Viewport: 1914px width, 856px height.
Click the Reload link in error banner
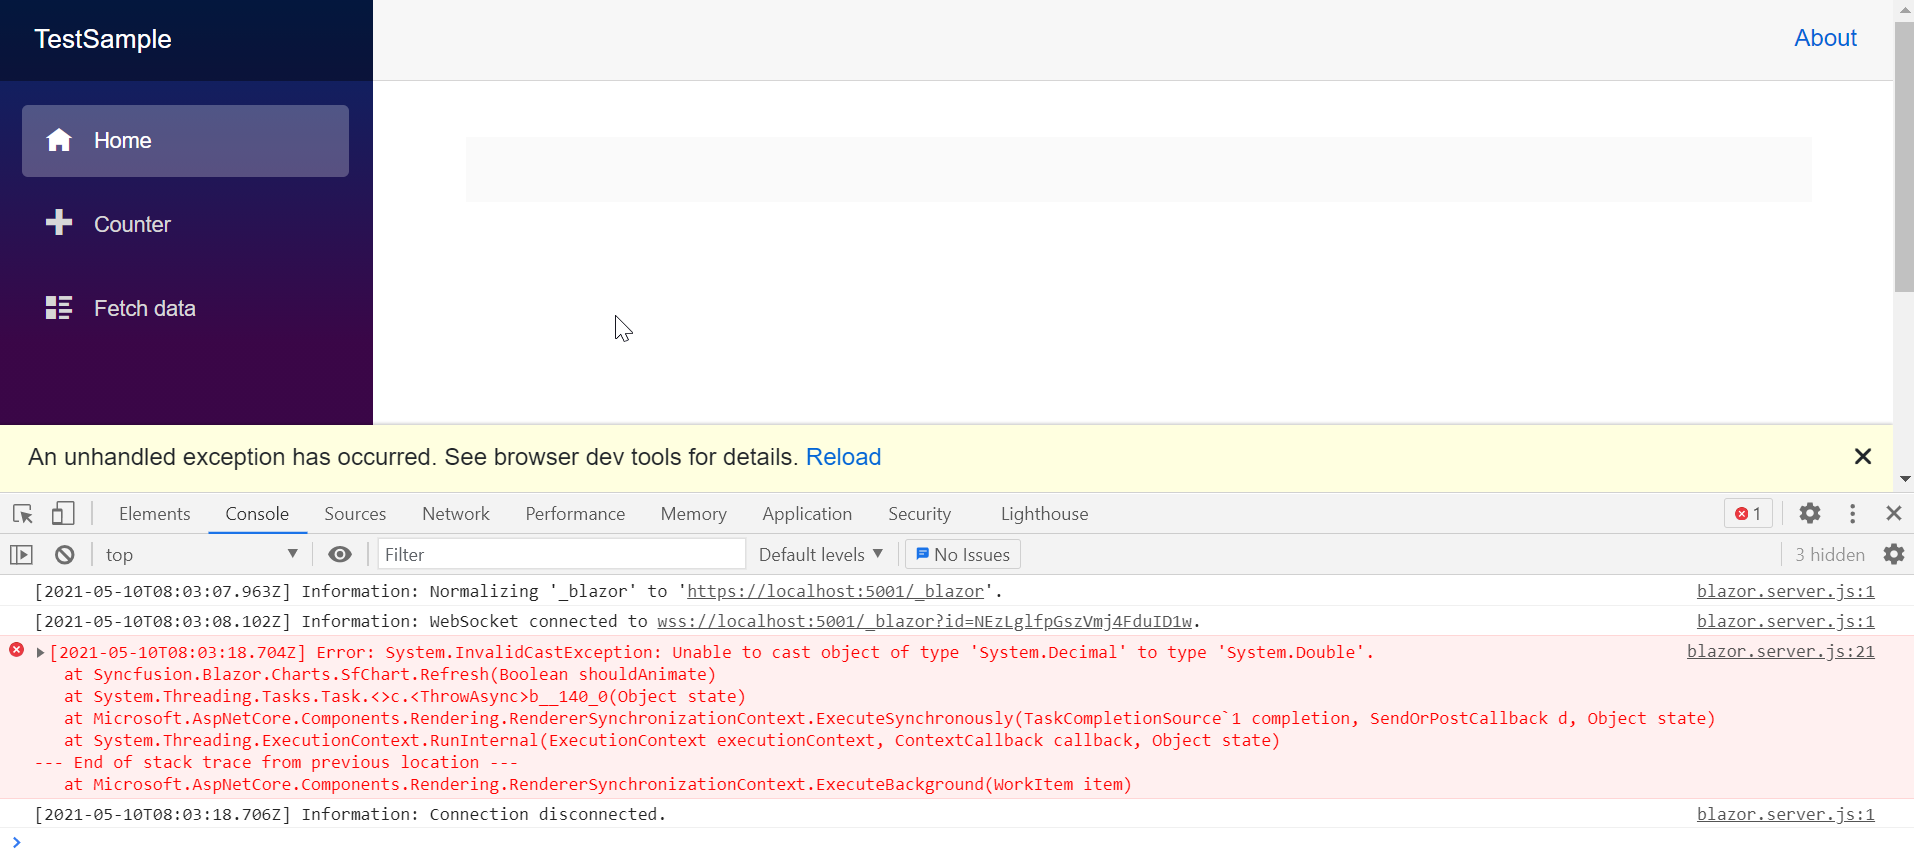coord(843,457)
